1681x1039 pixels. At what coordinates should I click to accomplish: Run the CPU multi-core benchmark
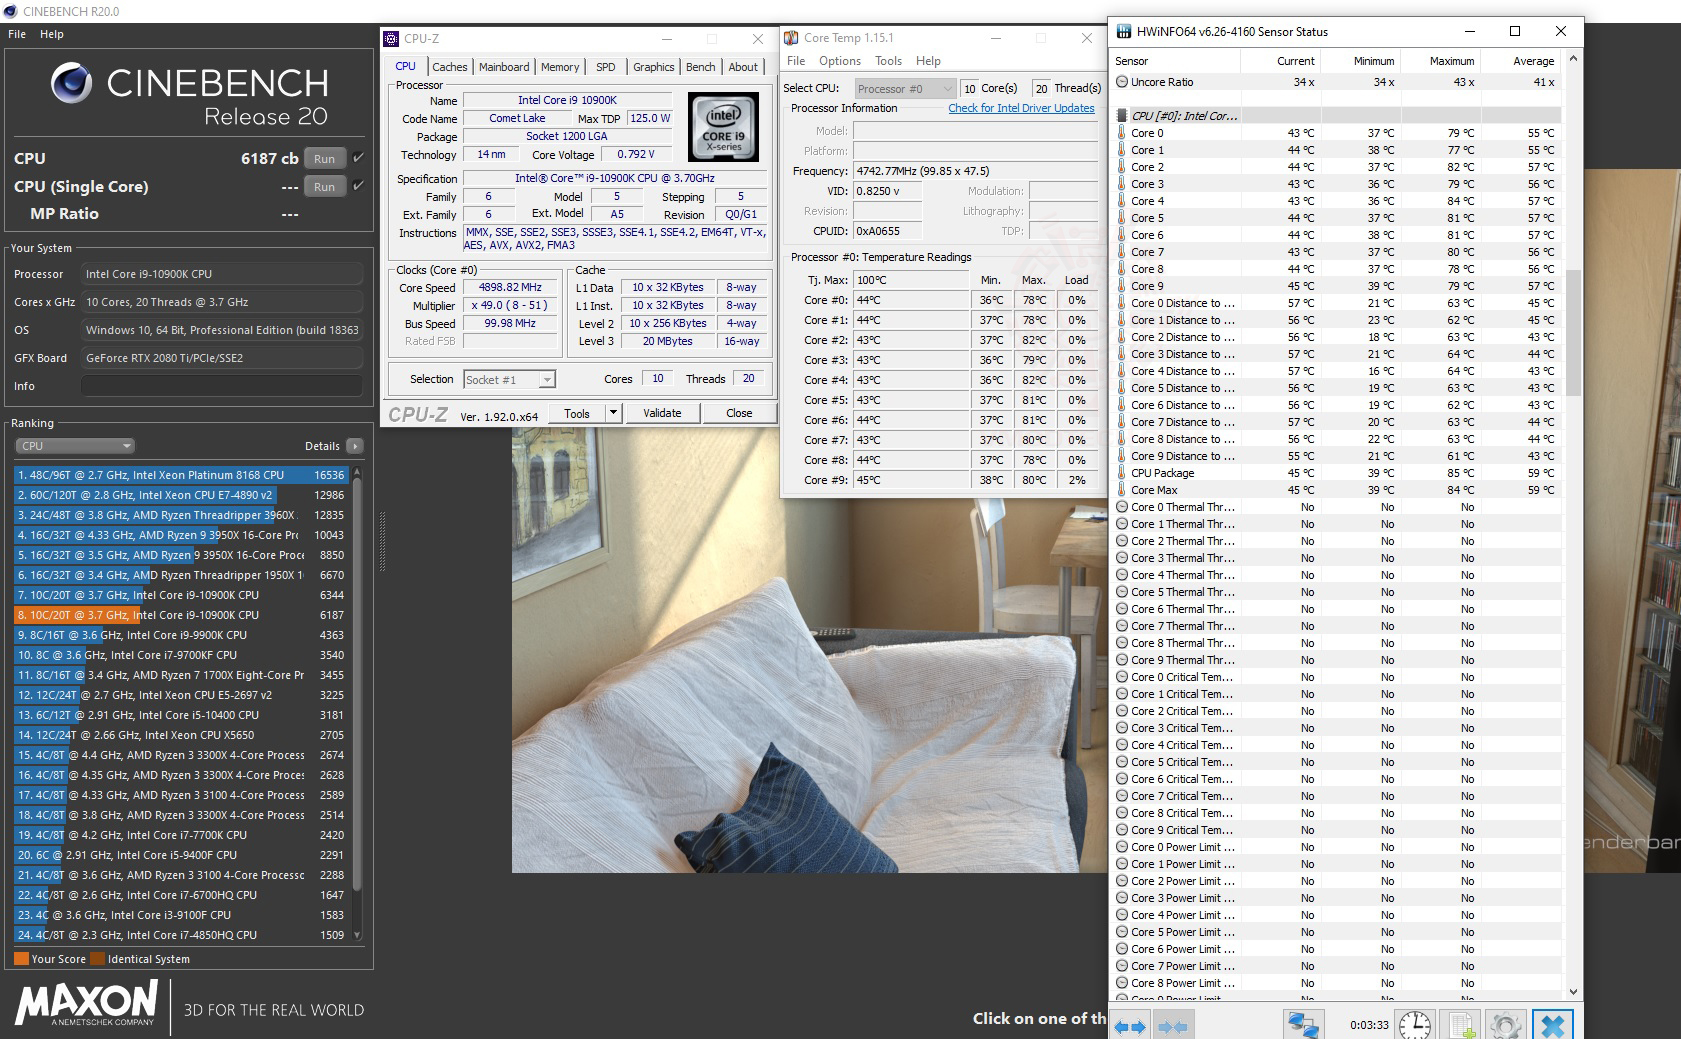click(x=325, y=158)
